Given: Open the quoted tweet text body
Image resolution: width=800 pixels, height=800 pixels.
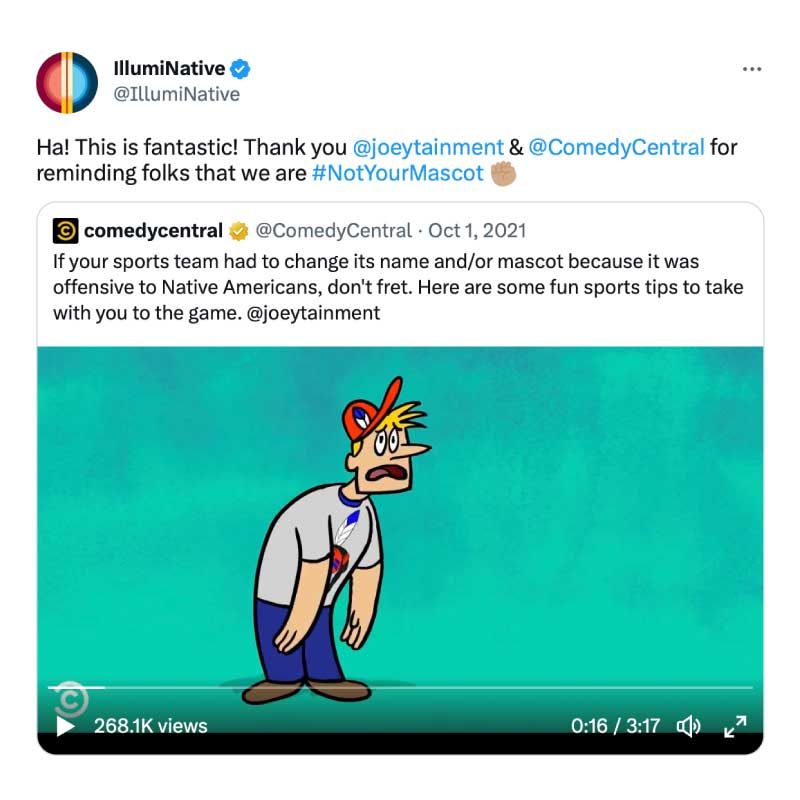Looking at the screenshot, I should coord(398,287).
